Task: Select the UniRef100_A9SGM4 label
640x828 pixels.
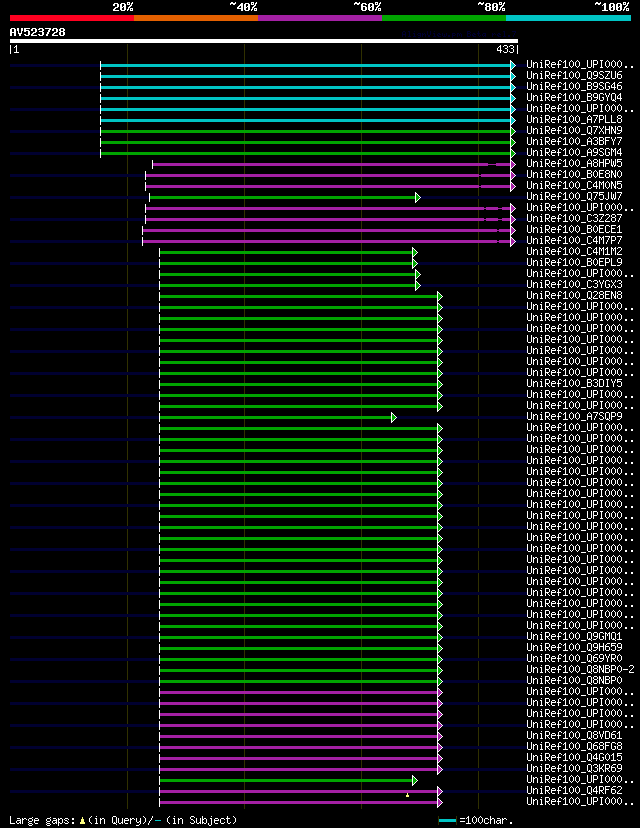Action: [x=574, y=153]
